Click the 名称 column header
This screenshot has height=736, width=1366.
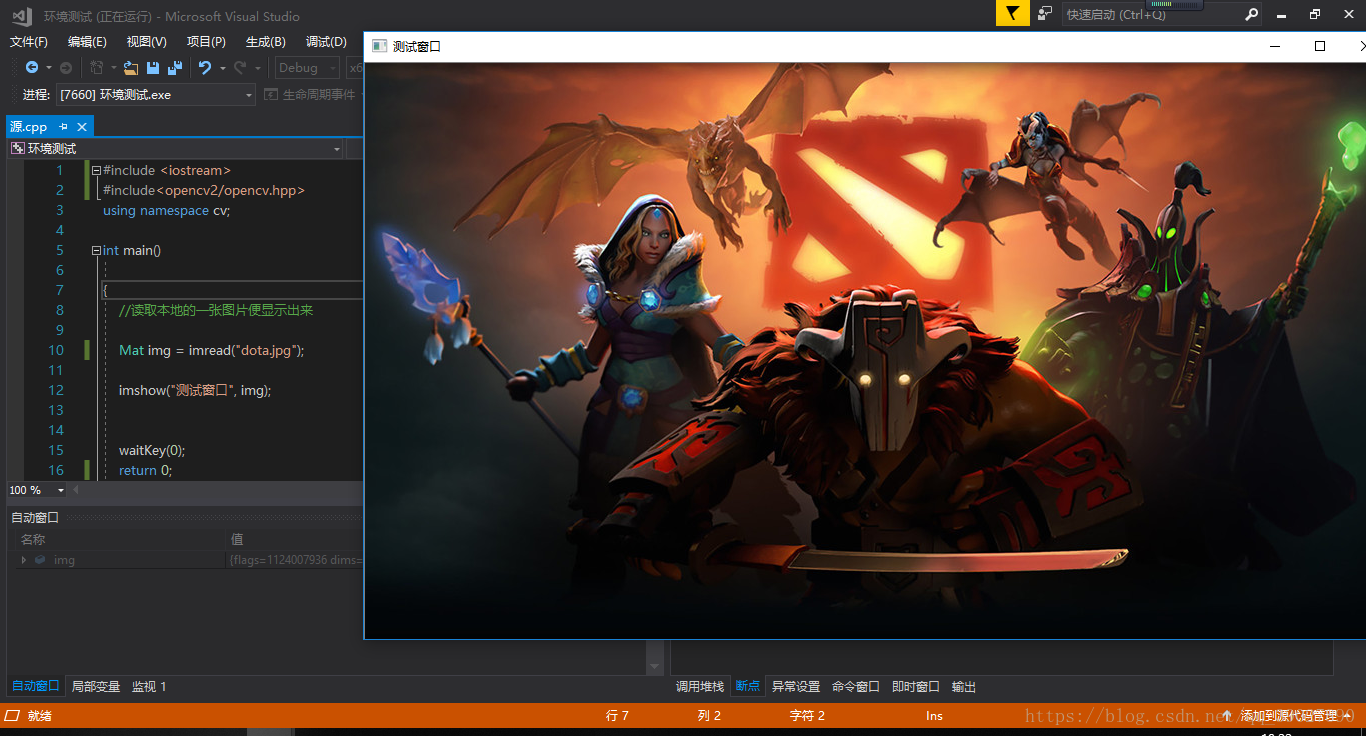tap(33, 539)
